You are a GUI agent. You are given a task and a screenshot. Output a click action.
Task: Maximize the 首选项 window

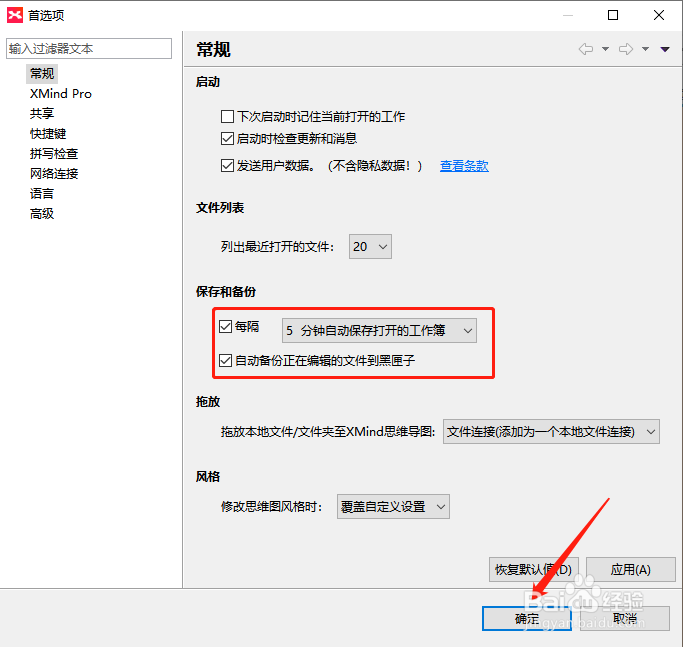pyautogui.click(x=613, y=15)
